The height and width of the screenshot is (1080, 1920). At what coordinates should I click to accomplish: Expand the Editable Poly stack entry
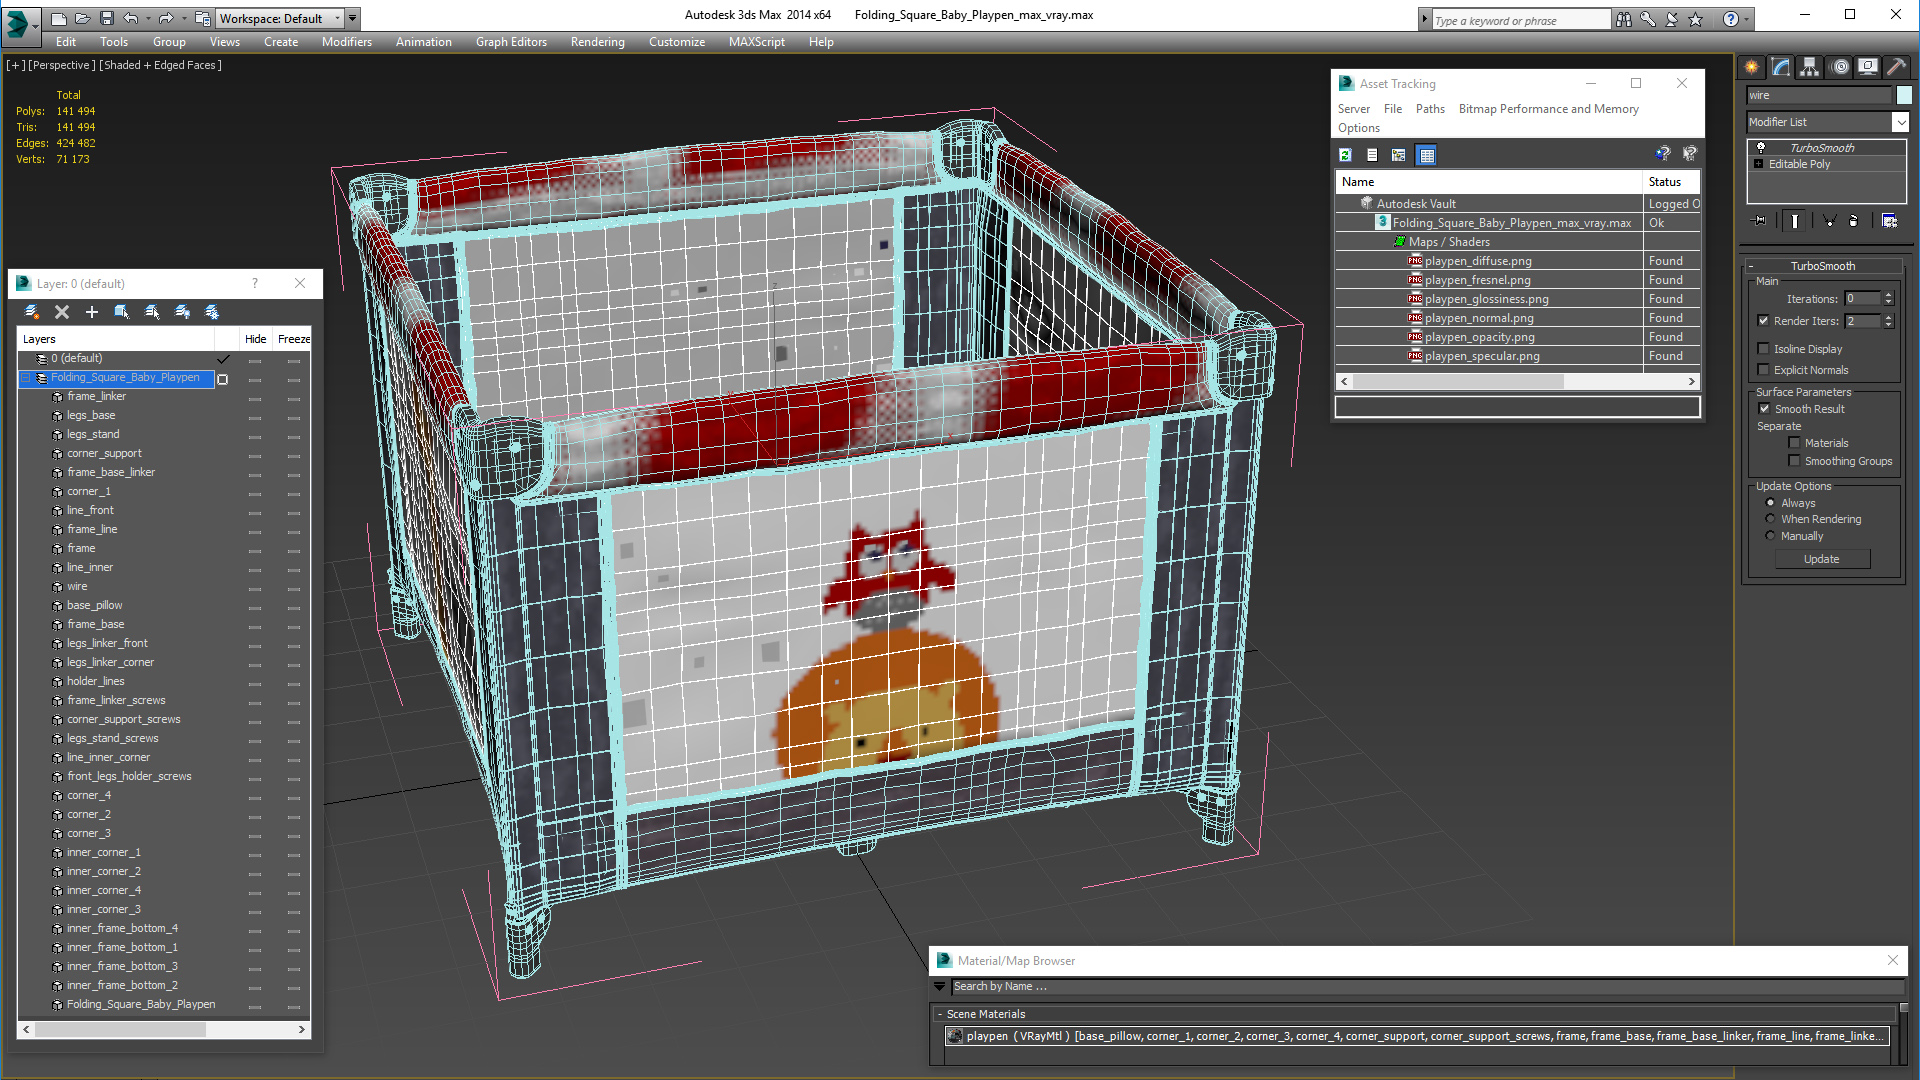(1759, 164)
